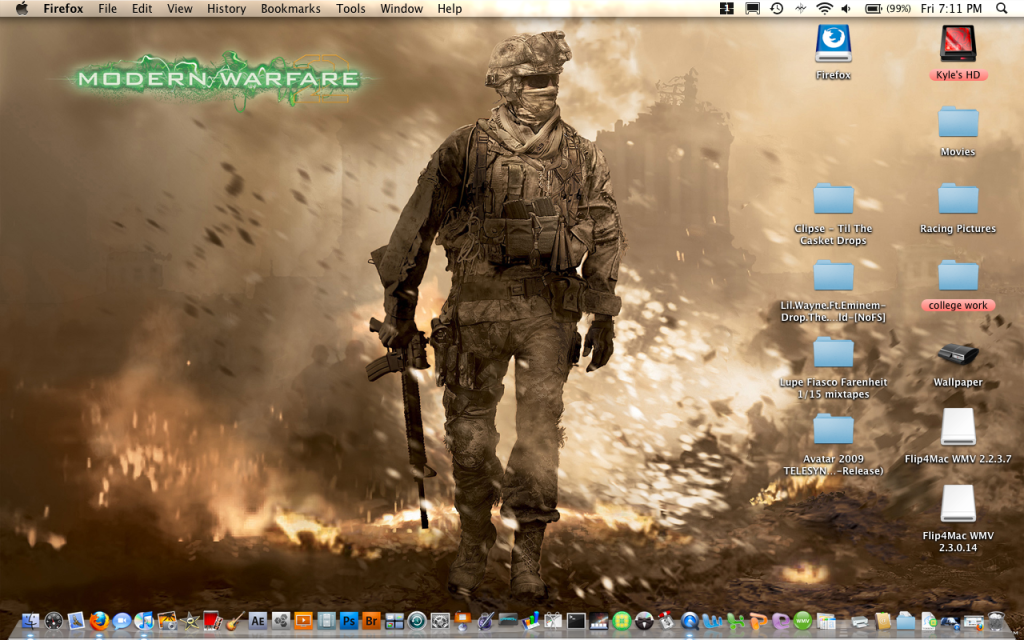Open the Trash in the Dock

pyautogui.click(x=996, y=620)
